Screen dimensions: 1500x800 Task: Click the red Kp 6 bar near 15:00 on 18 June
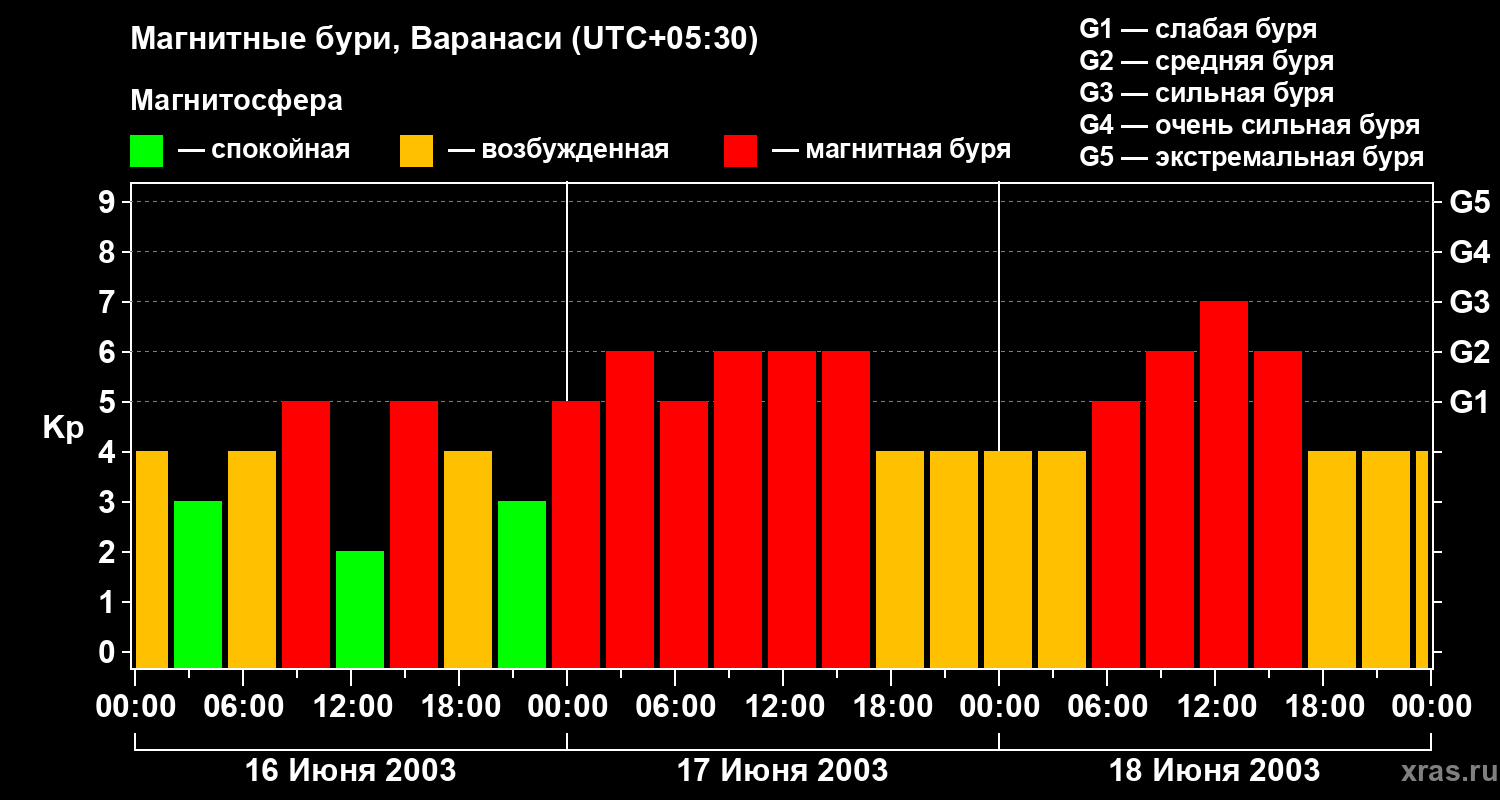pos(1278,509)
